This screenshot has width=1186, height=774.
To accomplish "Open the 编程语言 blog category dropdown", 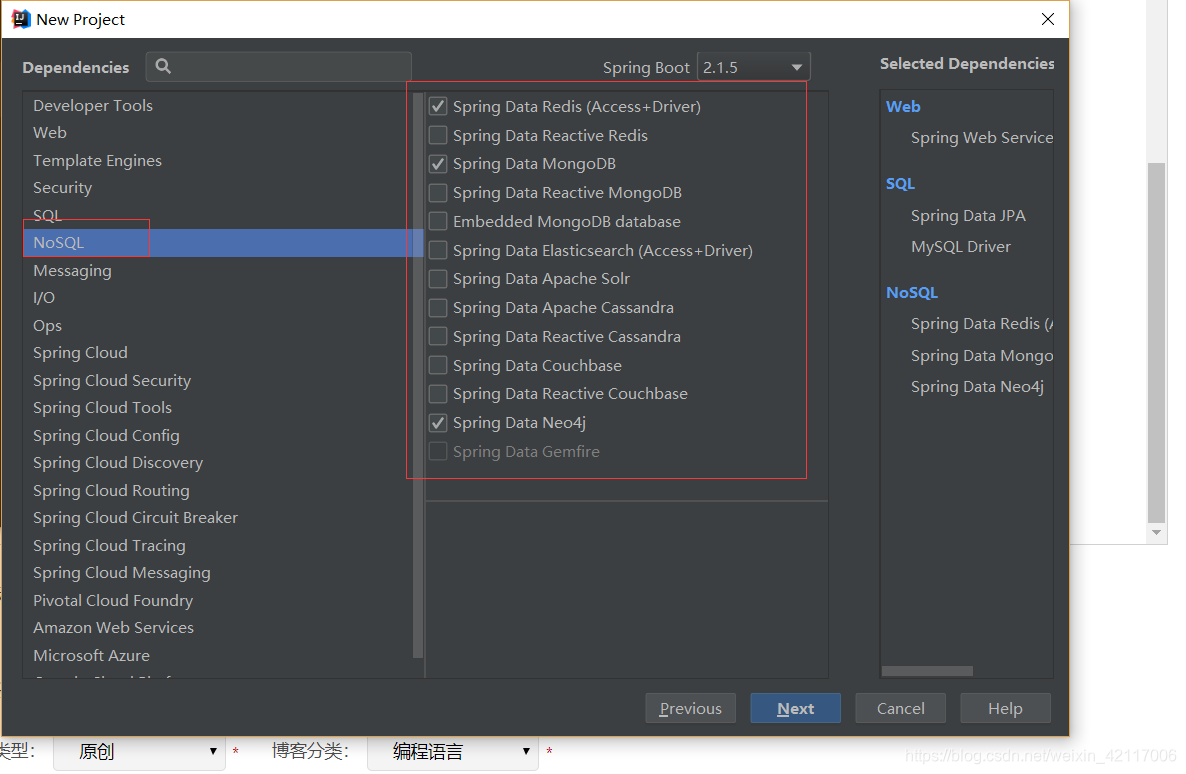I will [453, 751].
